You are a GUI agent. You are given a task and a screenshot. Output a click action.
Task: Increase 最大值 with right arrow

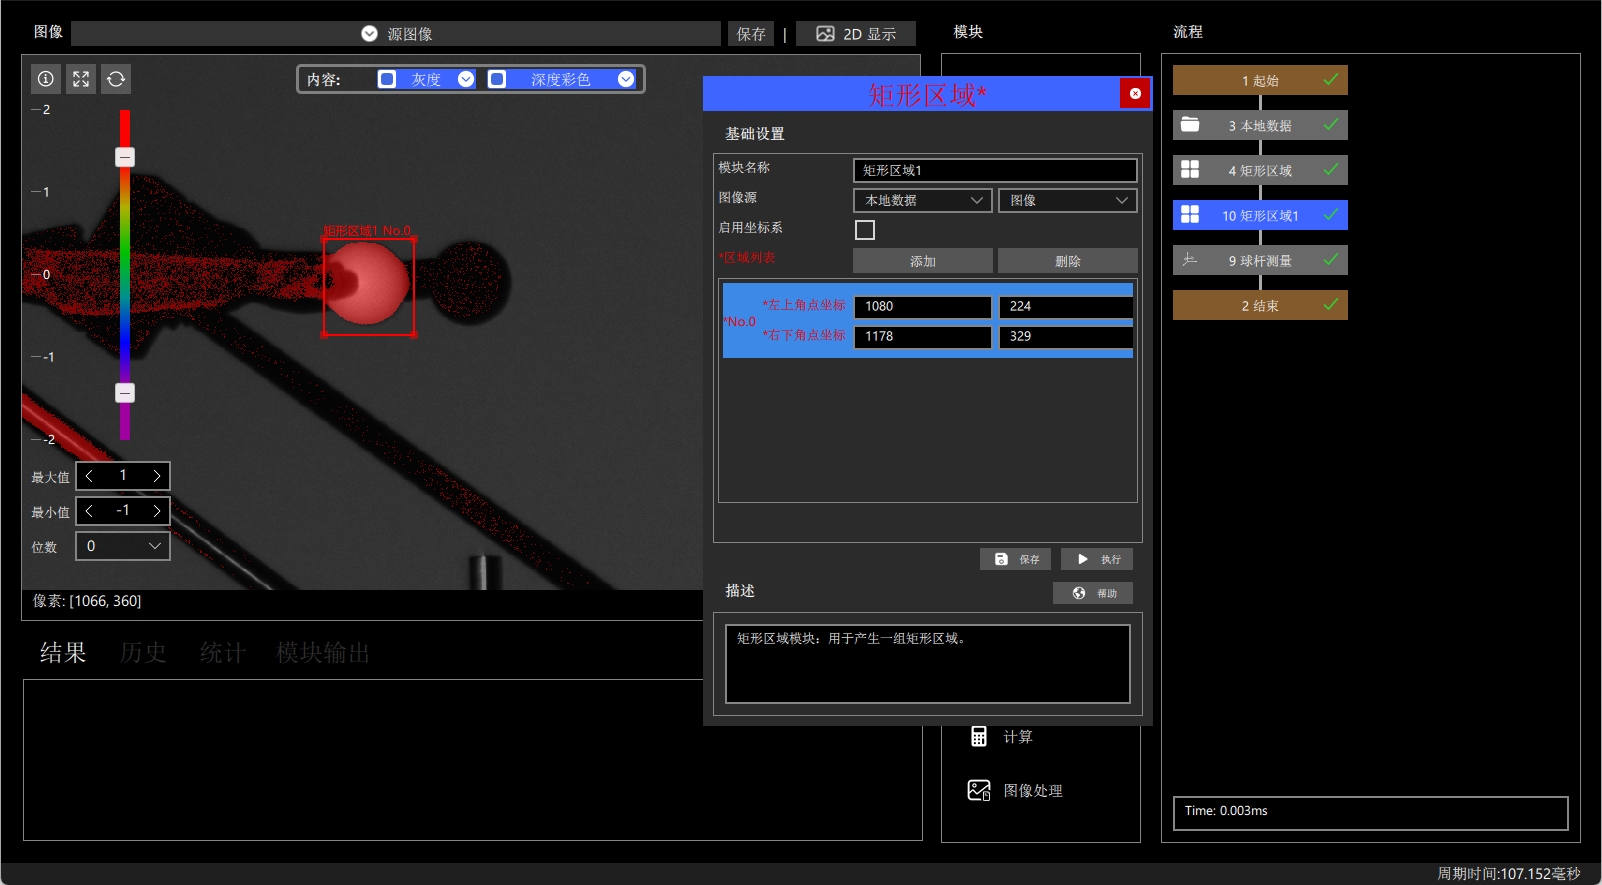click(x=157, y=476)
